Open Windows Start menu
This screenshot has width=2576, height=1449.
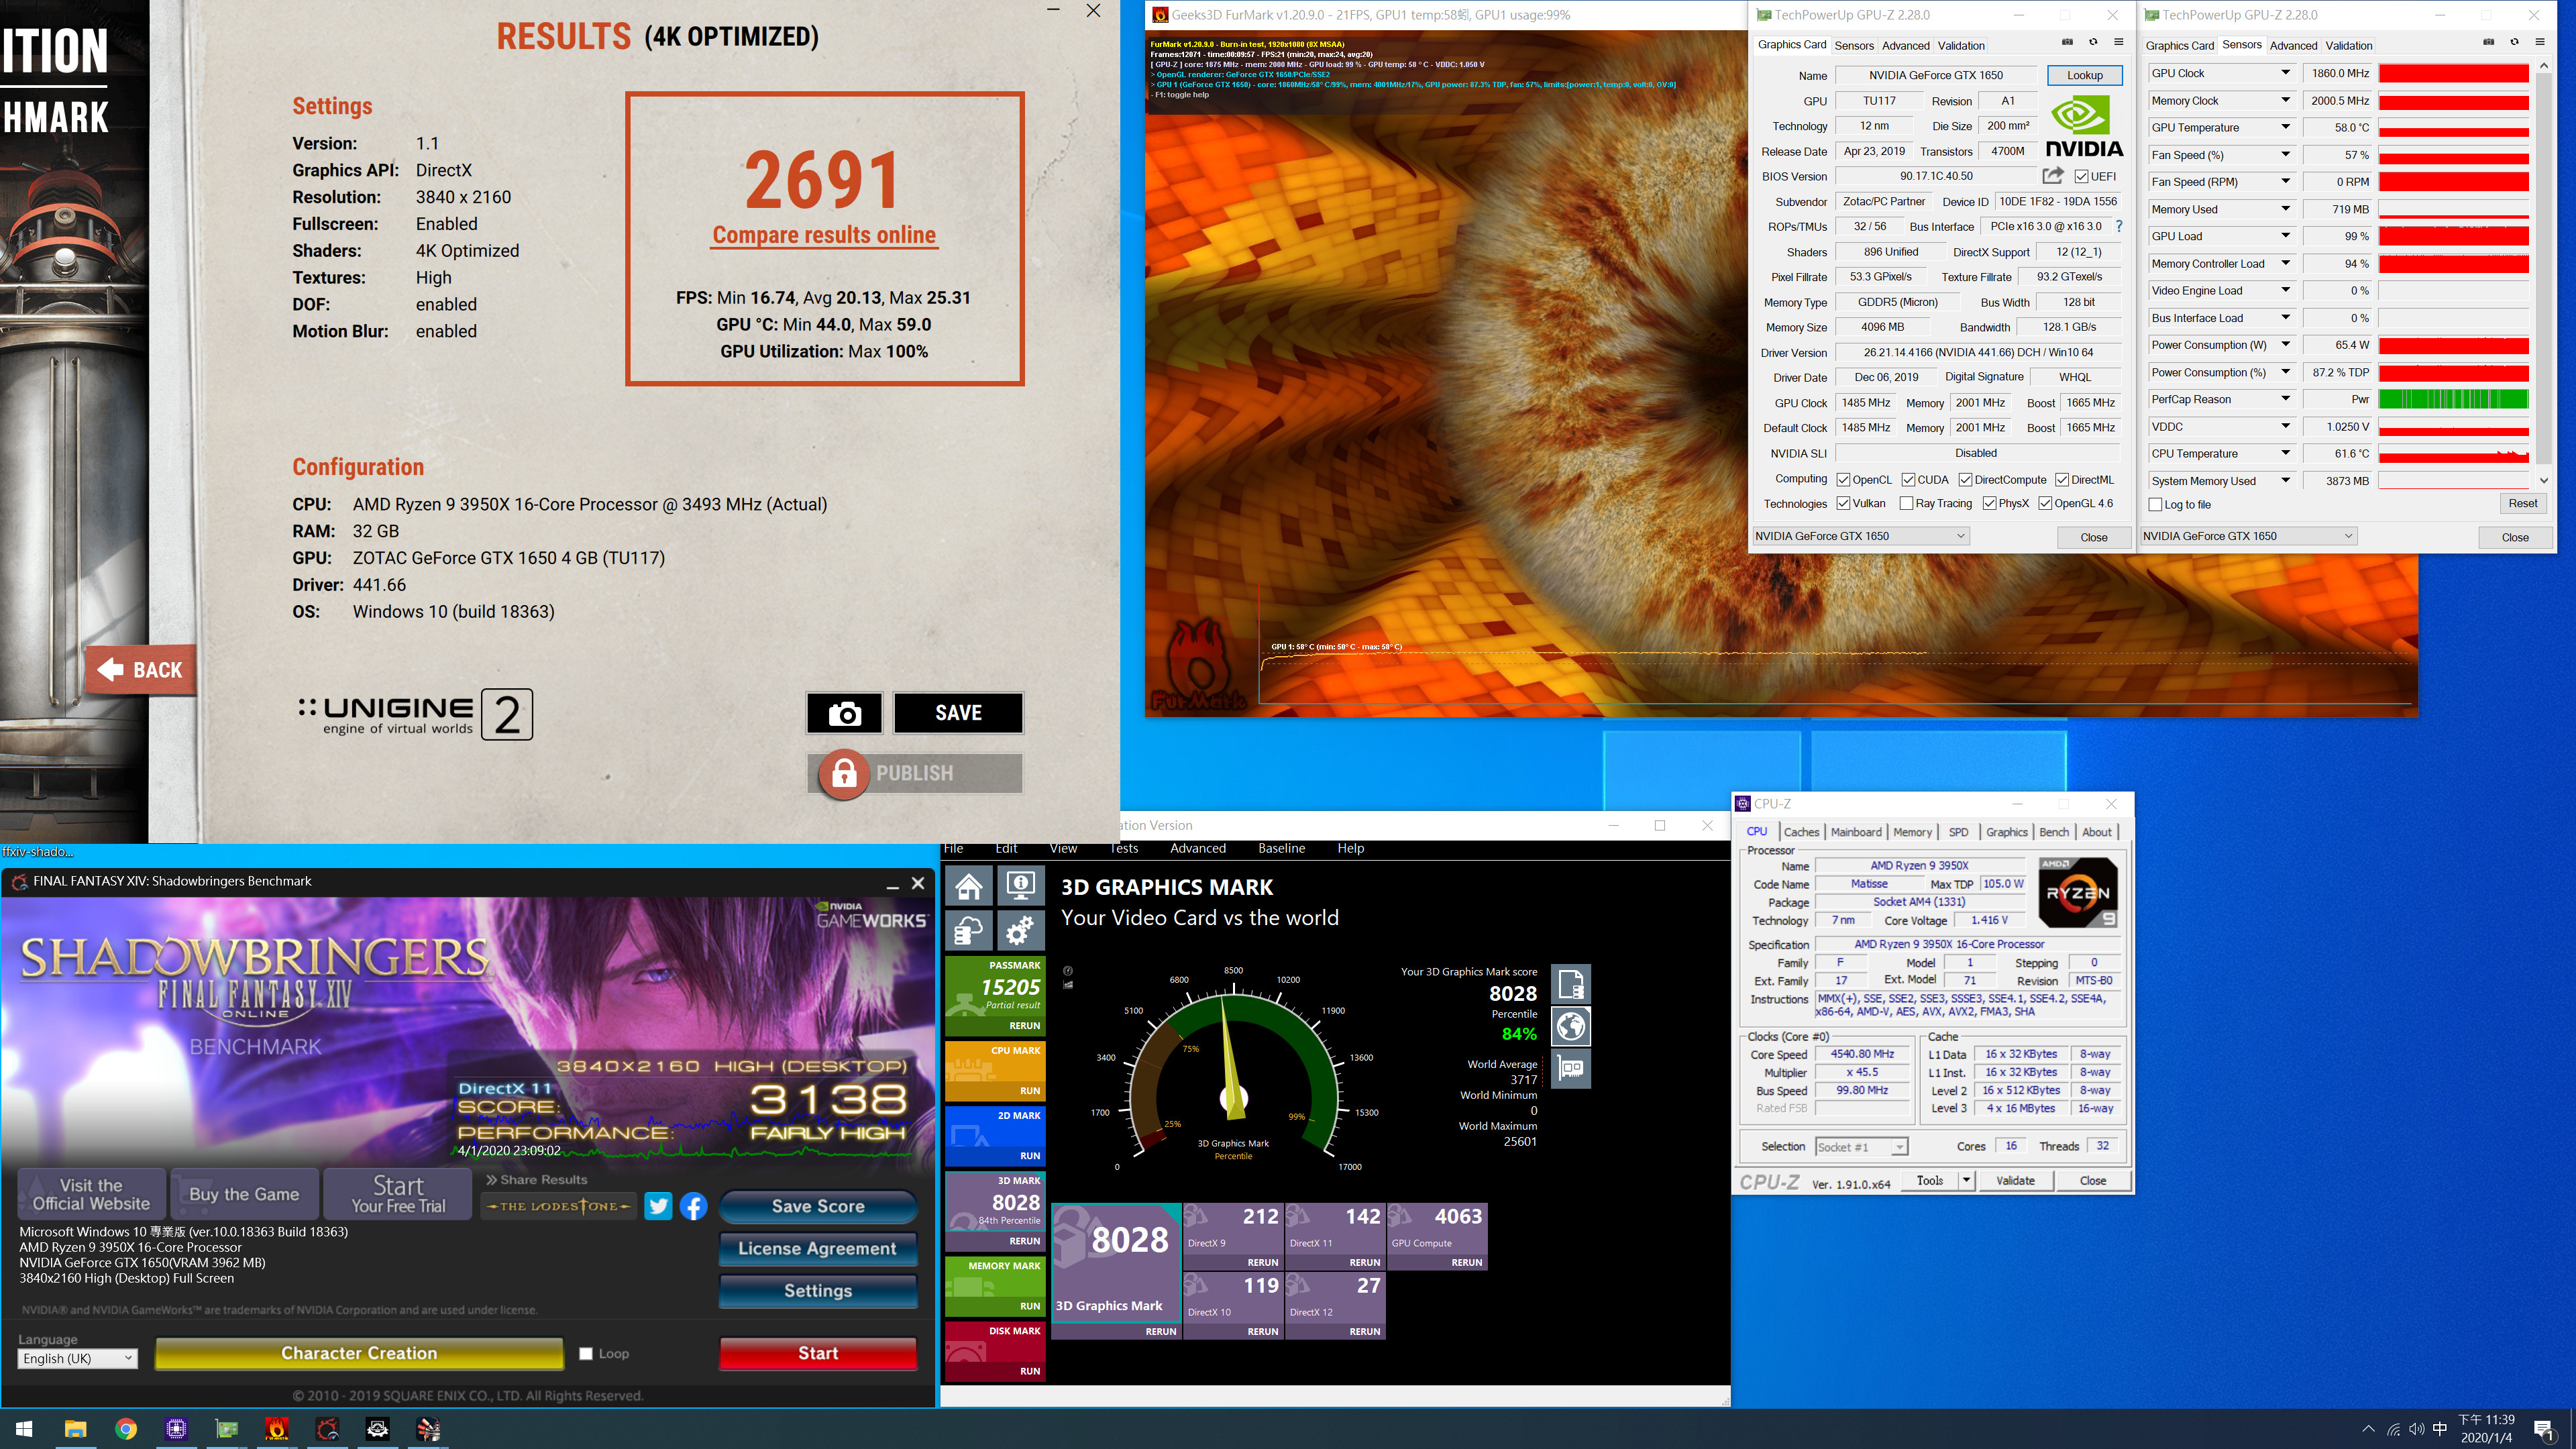[24, 1429]
